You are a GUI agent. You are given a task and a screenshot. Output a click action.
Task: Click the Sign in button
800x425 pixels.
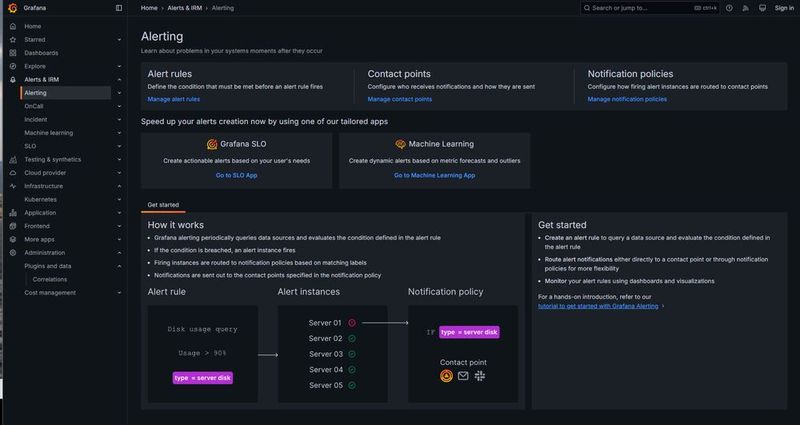coord(784,8)
